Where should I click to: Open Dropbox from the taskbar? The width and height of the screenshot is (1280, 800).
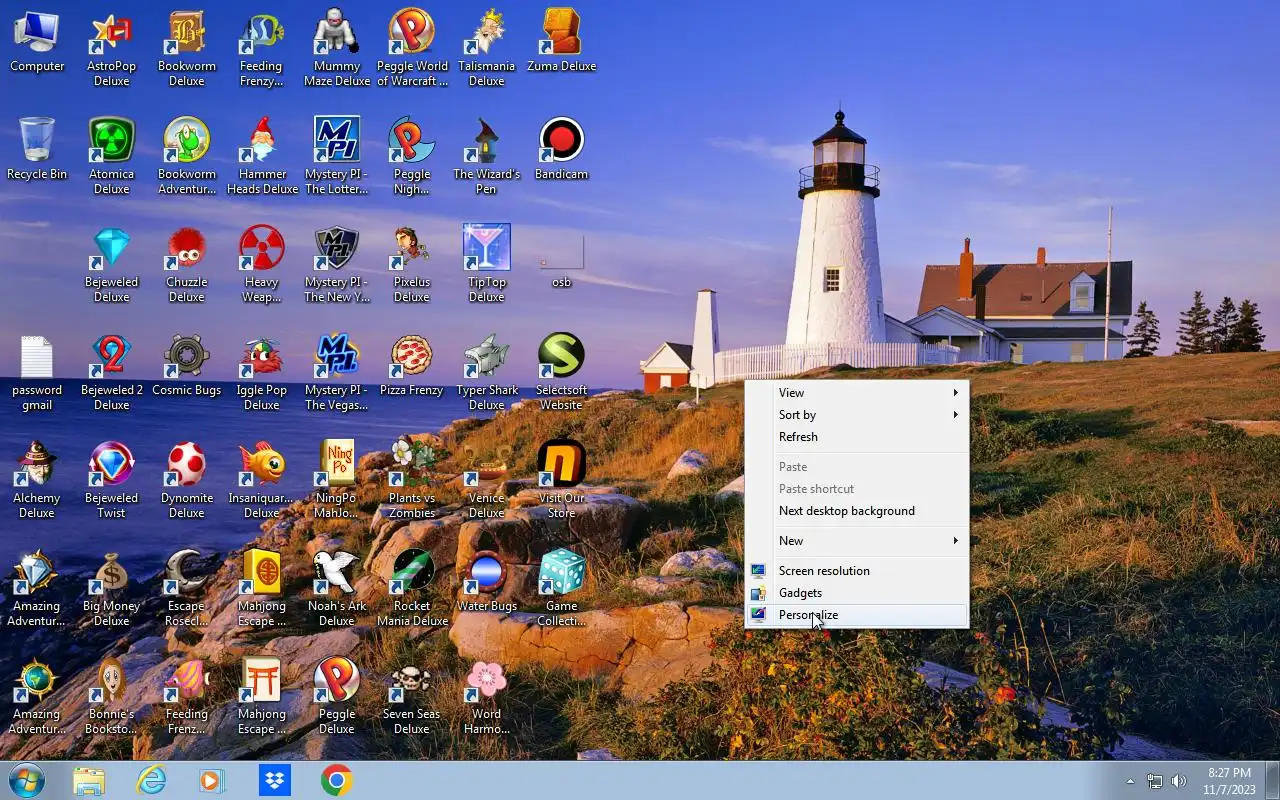(x=274, y=780)
